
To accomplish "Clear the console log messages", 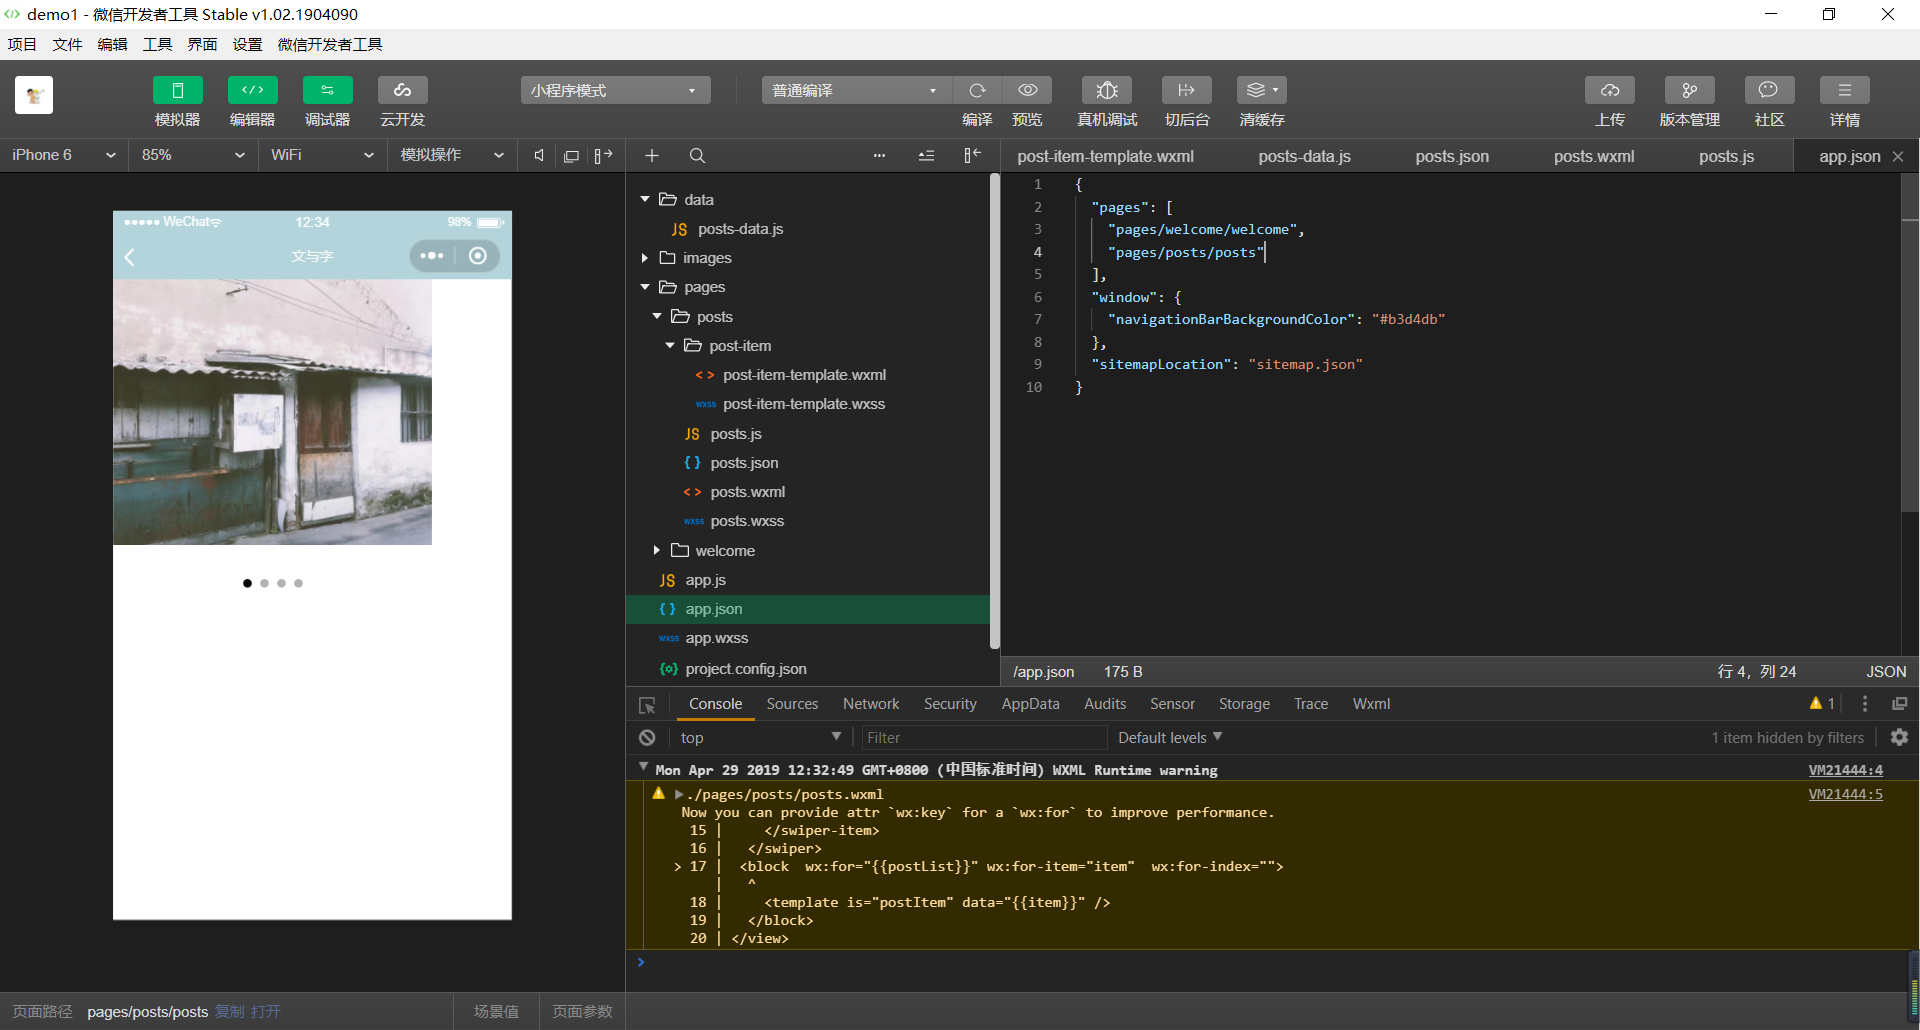I will click(647, 738).
